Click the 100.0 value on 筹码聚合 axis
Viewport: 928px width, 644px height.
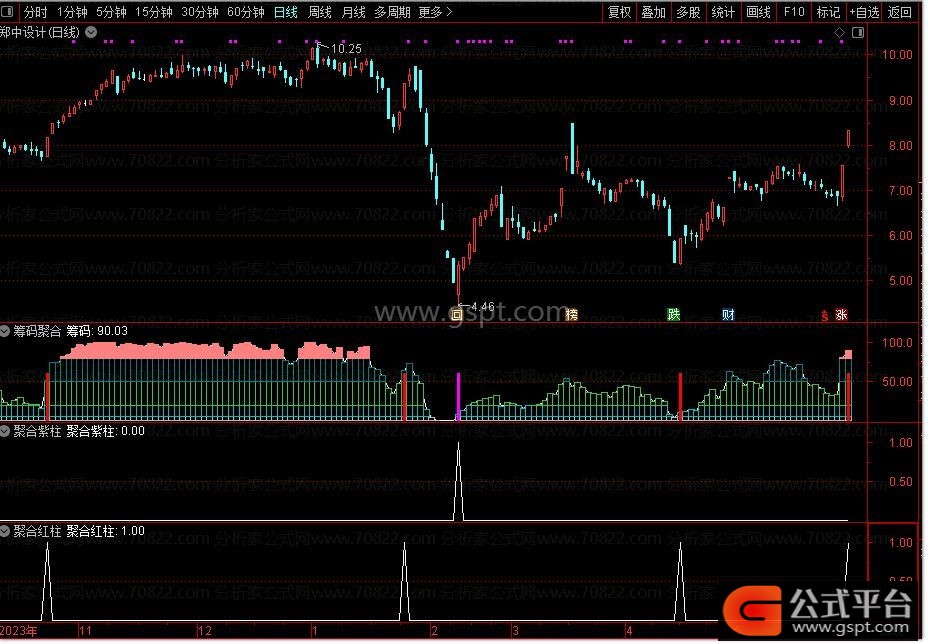[897, 343]
